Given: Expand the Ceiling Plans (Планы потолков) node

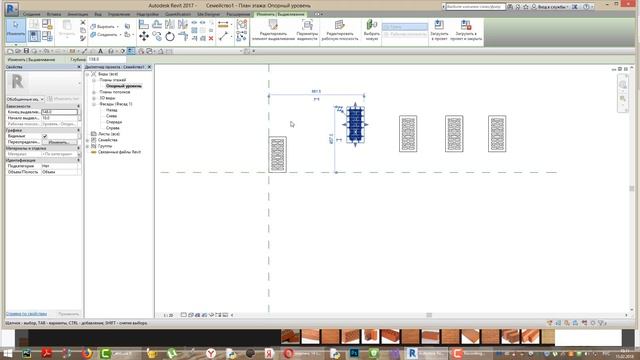Looking at the screenshot, I should click(x=94, y=92).
